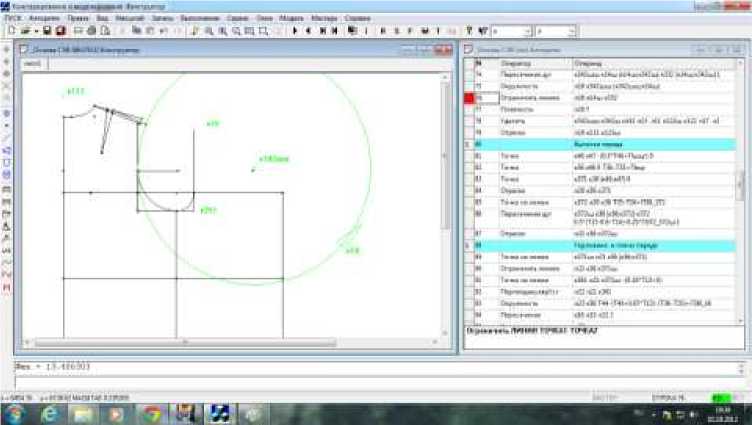The width and height of the screenshot is (752, 425).
Task: Open the Вид menu
Action: 102,18
